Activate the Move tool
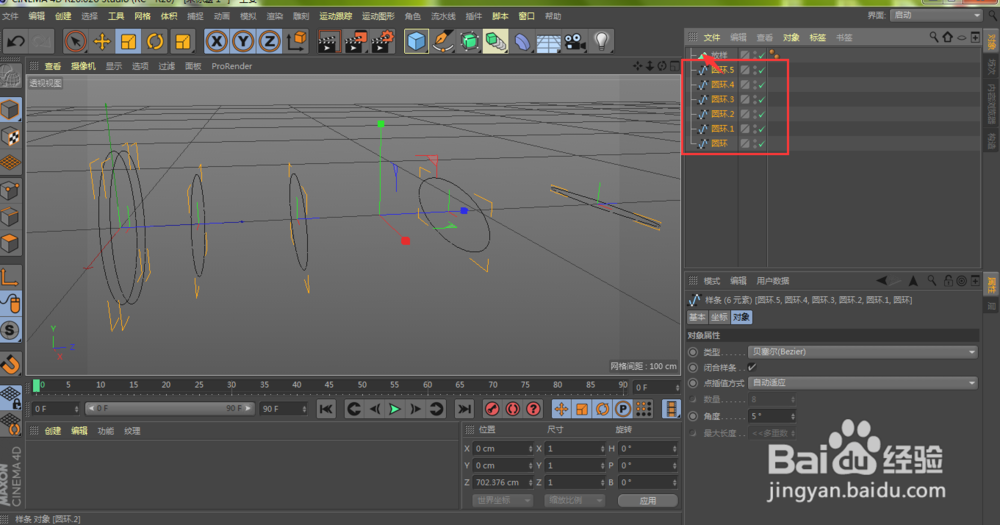The image size is (1000, 525). (x=102, y=42)
